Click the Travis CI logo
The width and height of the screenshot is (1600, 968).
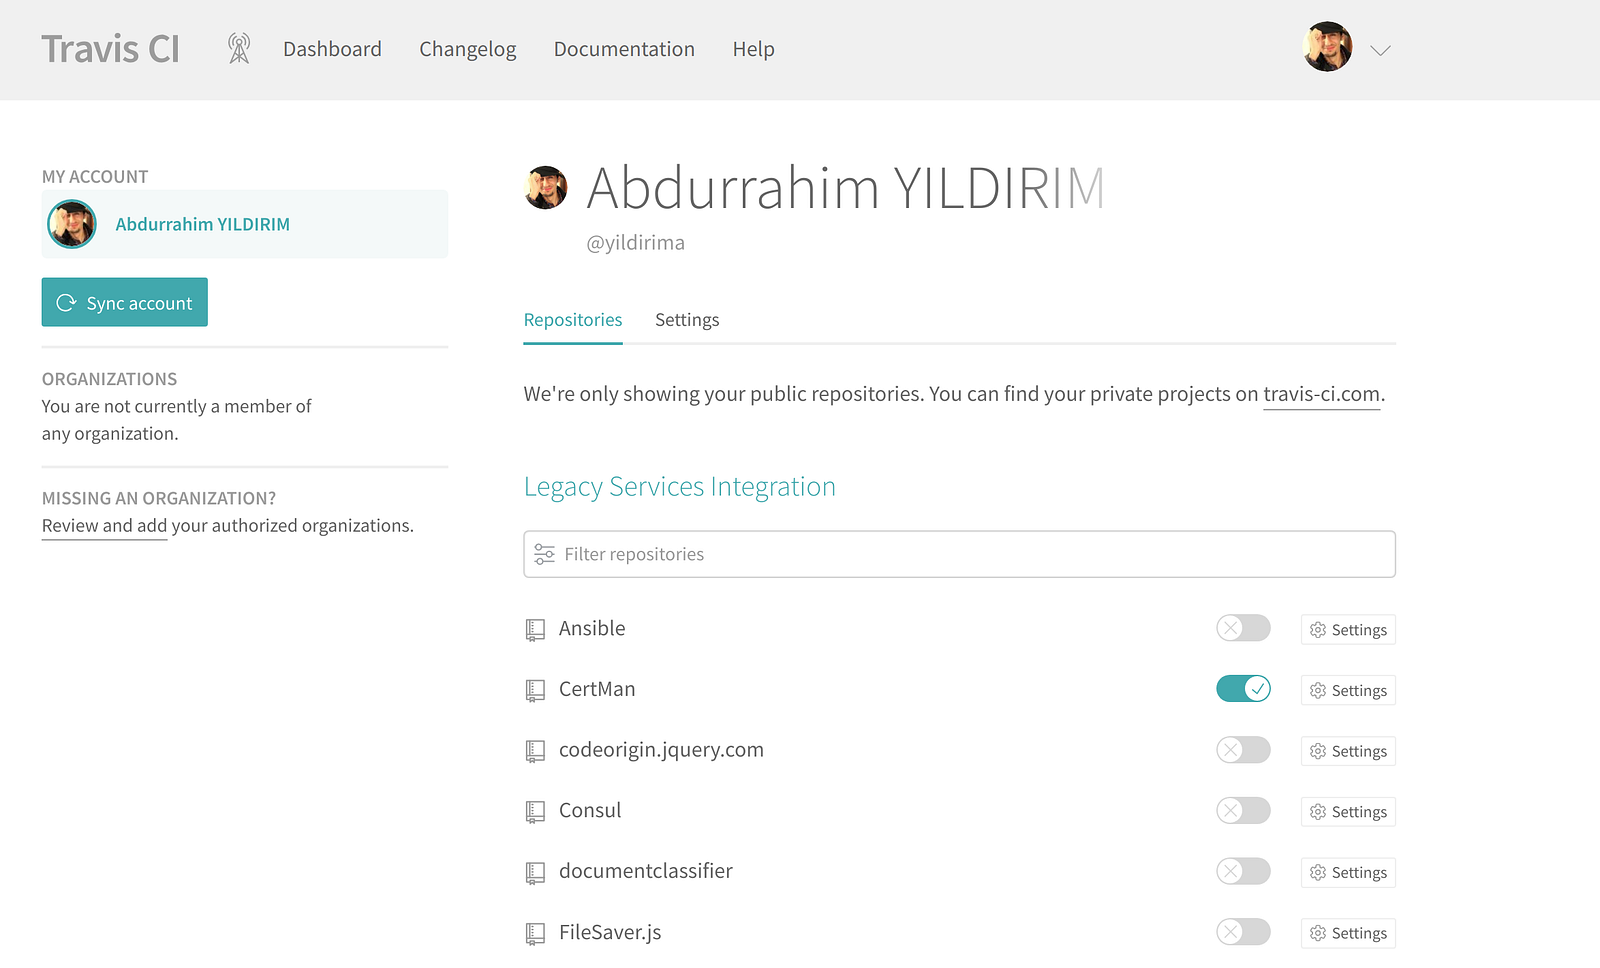coord(110,49)
